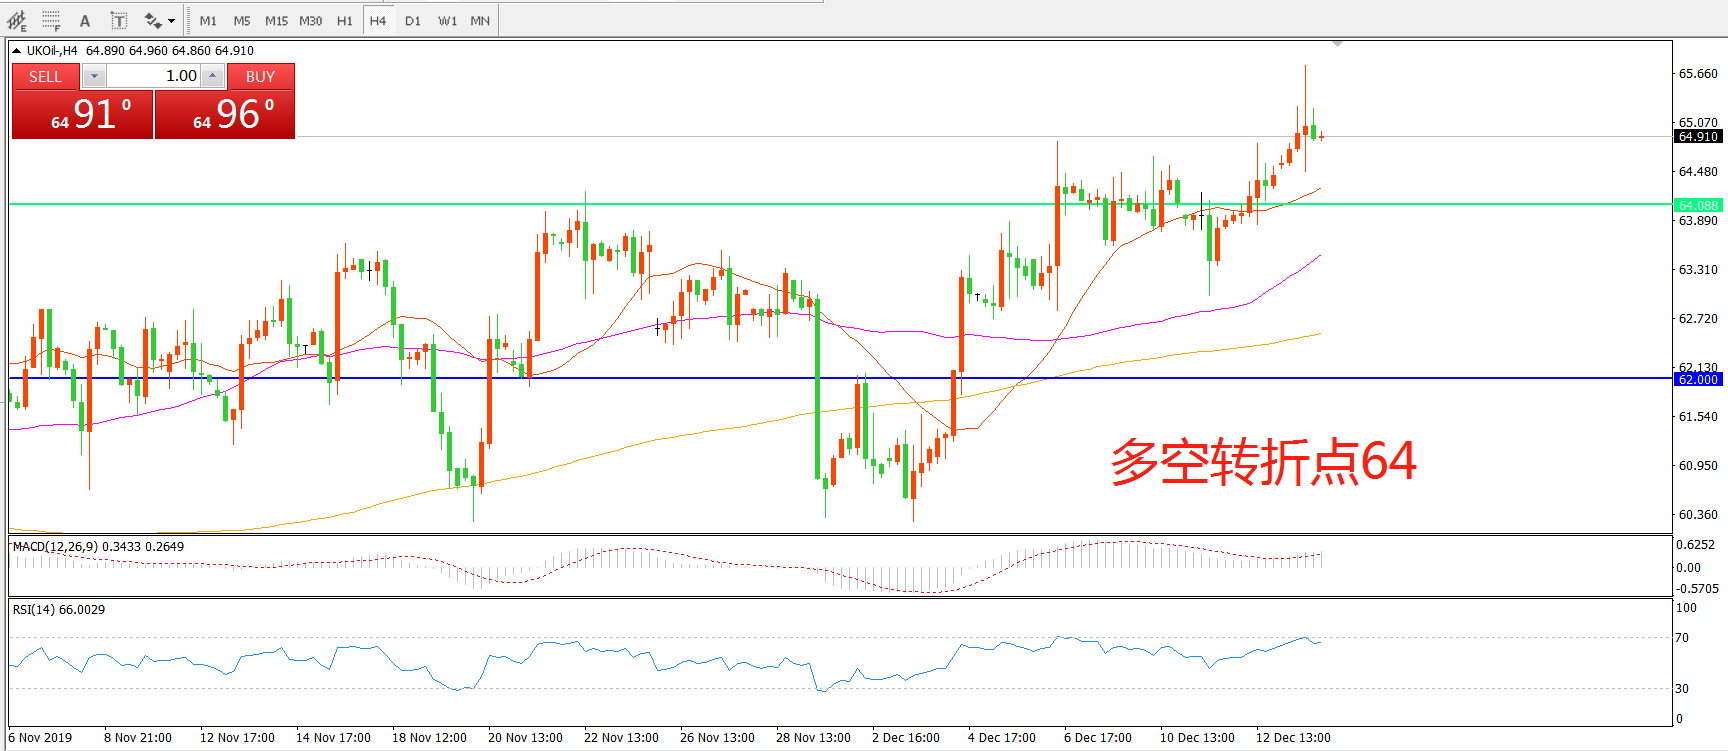Click the SELL button at 64.91
1728x751 pixels.
pyautogui.click(x=83, y=114)
